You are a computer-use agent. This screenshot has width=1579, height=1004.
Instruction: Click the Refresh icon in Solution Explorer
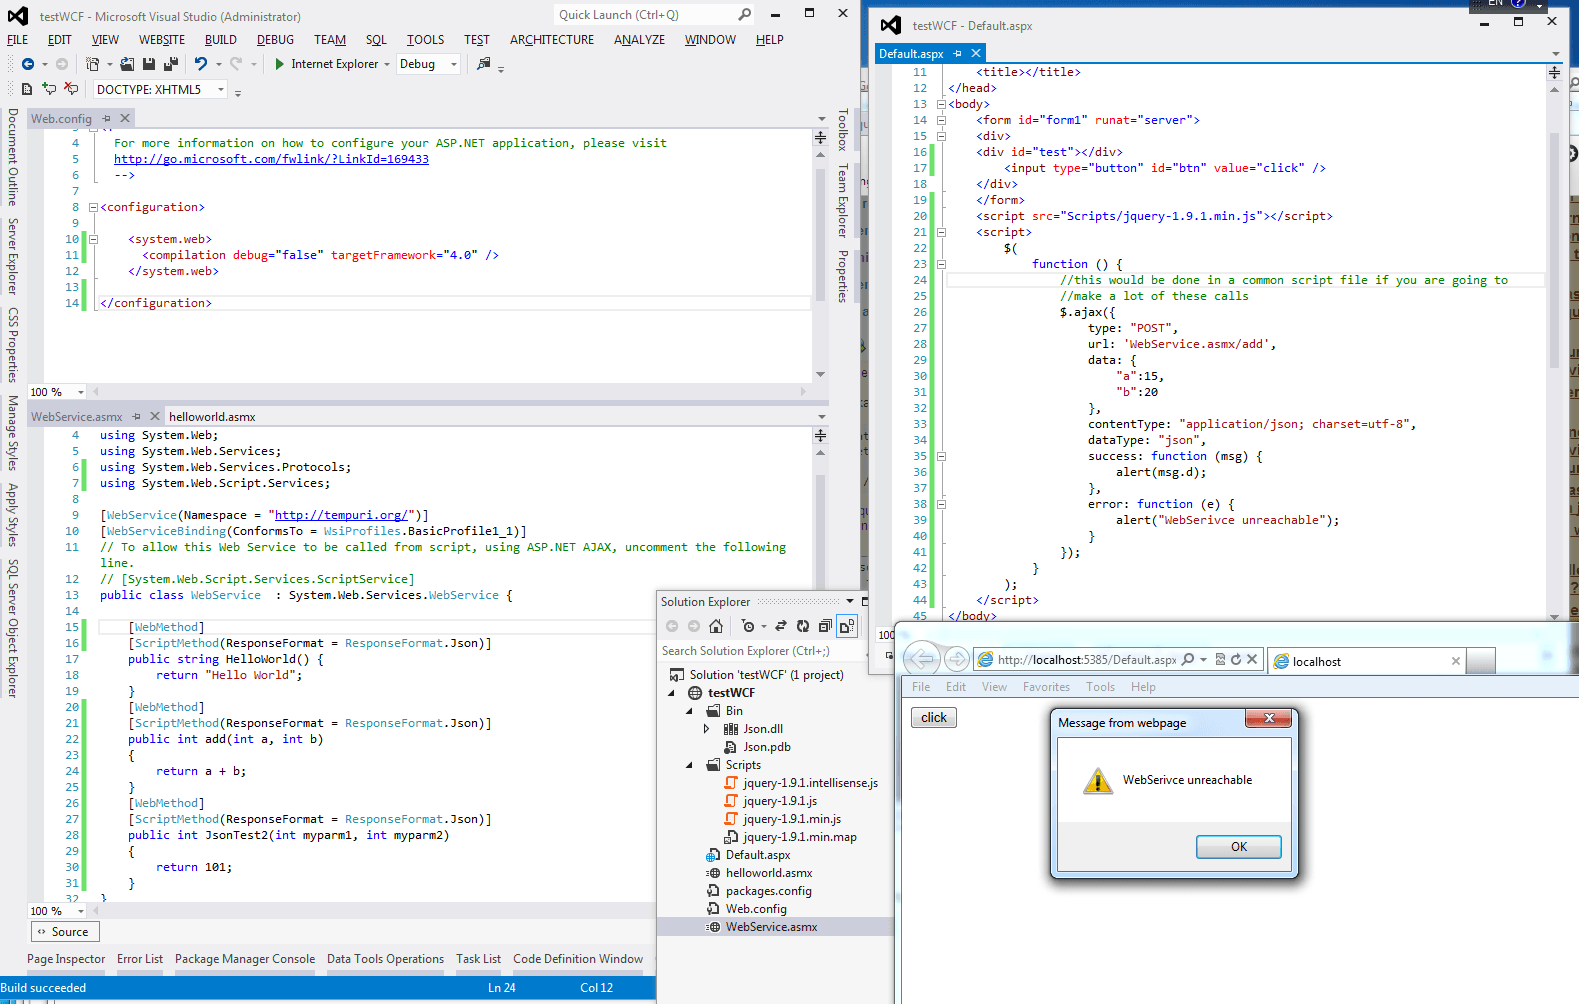pos(803,626)
